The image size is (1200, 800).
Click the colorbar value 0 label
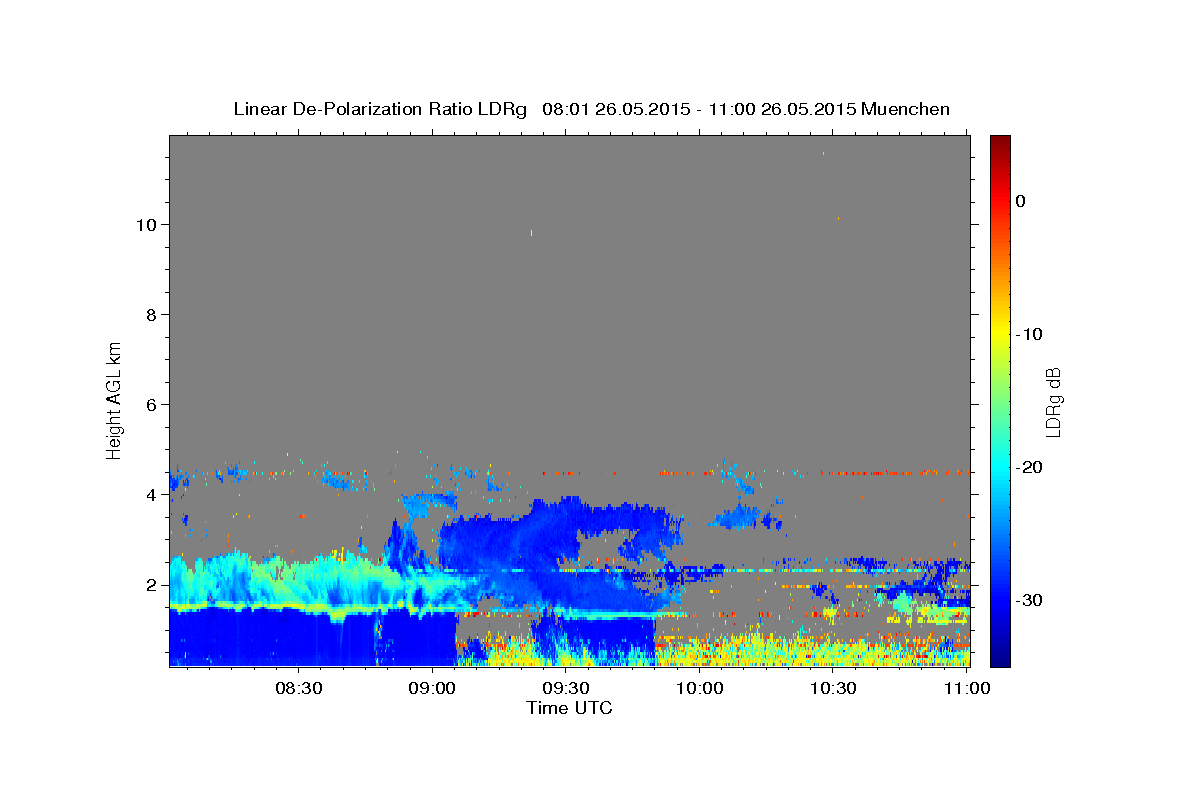(x=1021, y=201)
